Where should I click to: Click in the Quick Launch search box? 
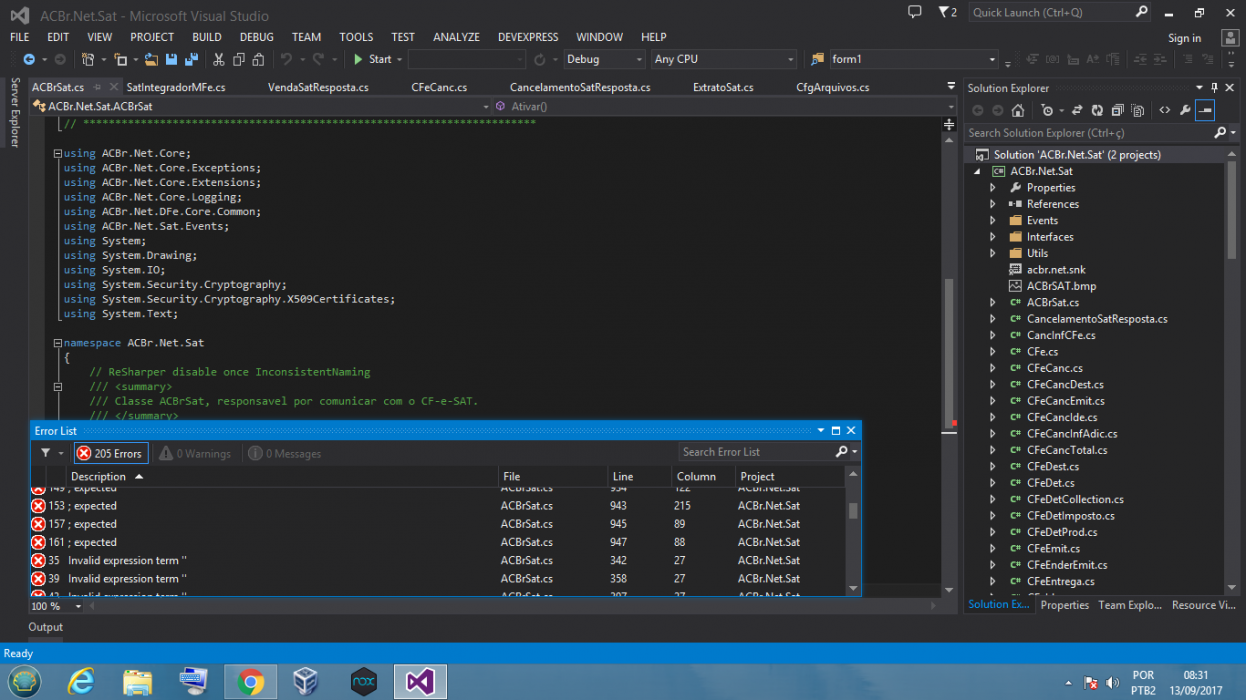[1051, 12]
